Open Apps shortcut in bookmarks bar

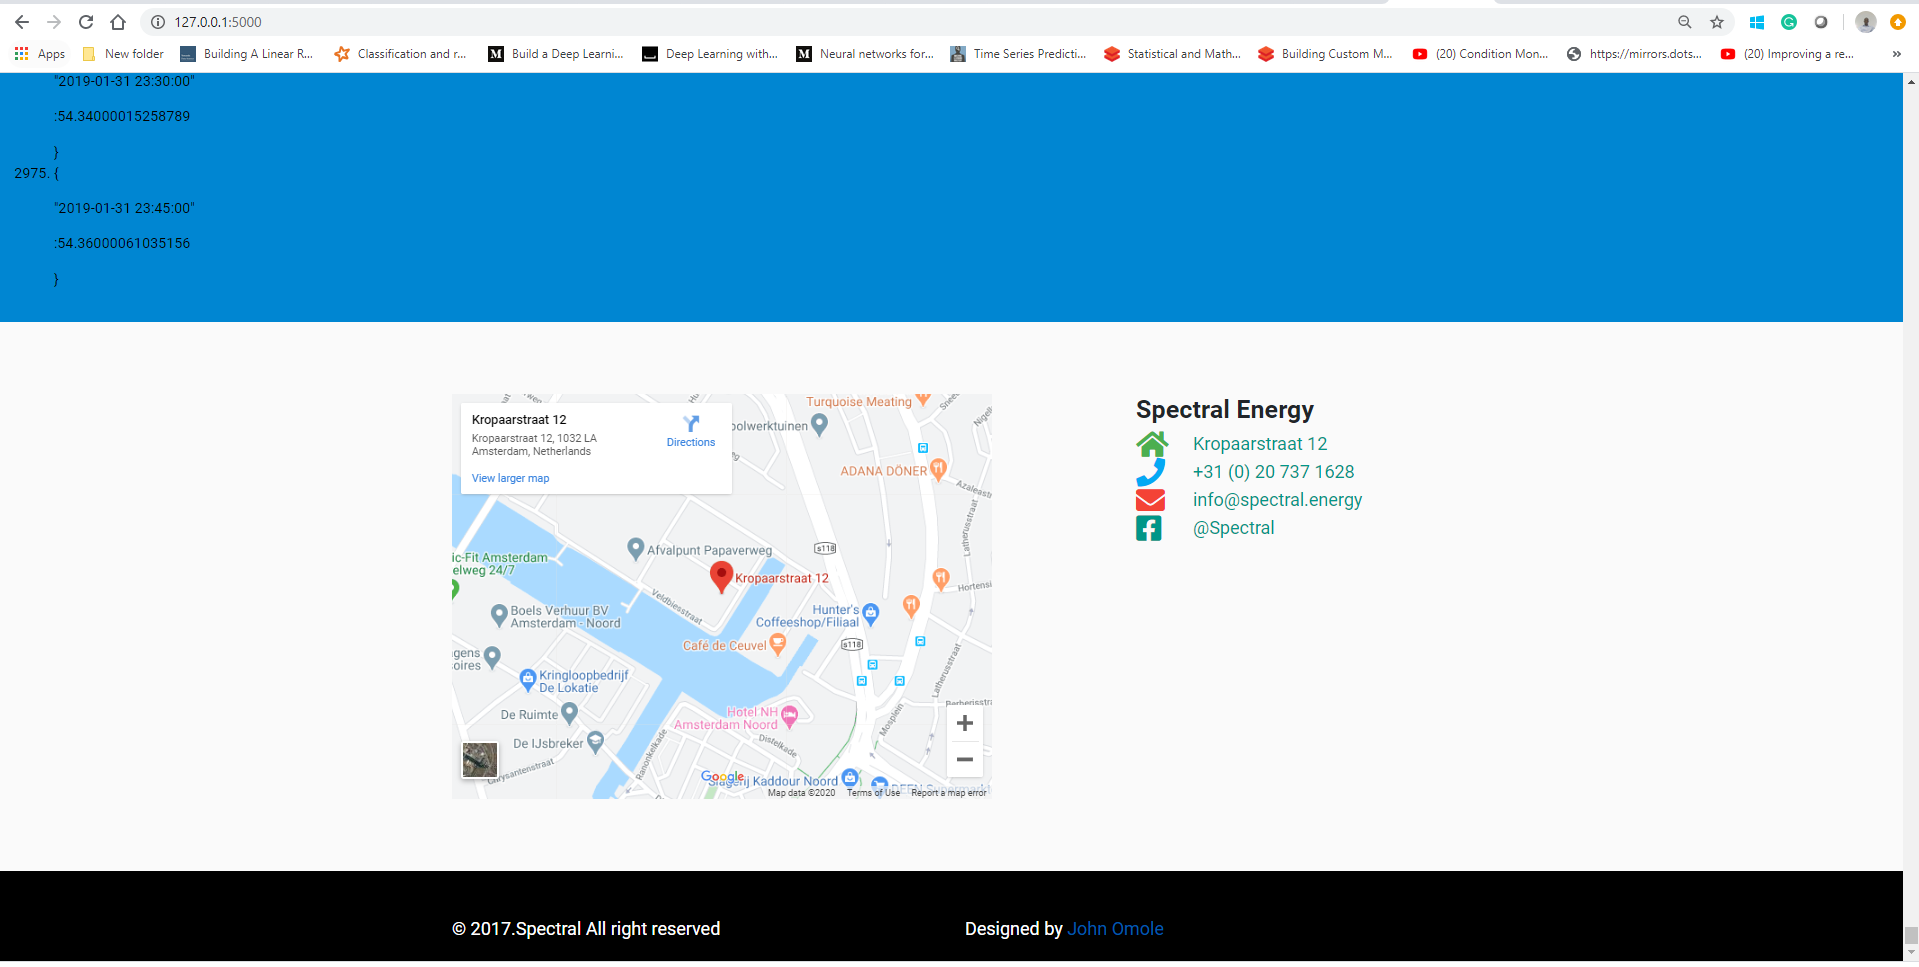(40, 54)
